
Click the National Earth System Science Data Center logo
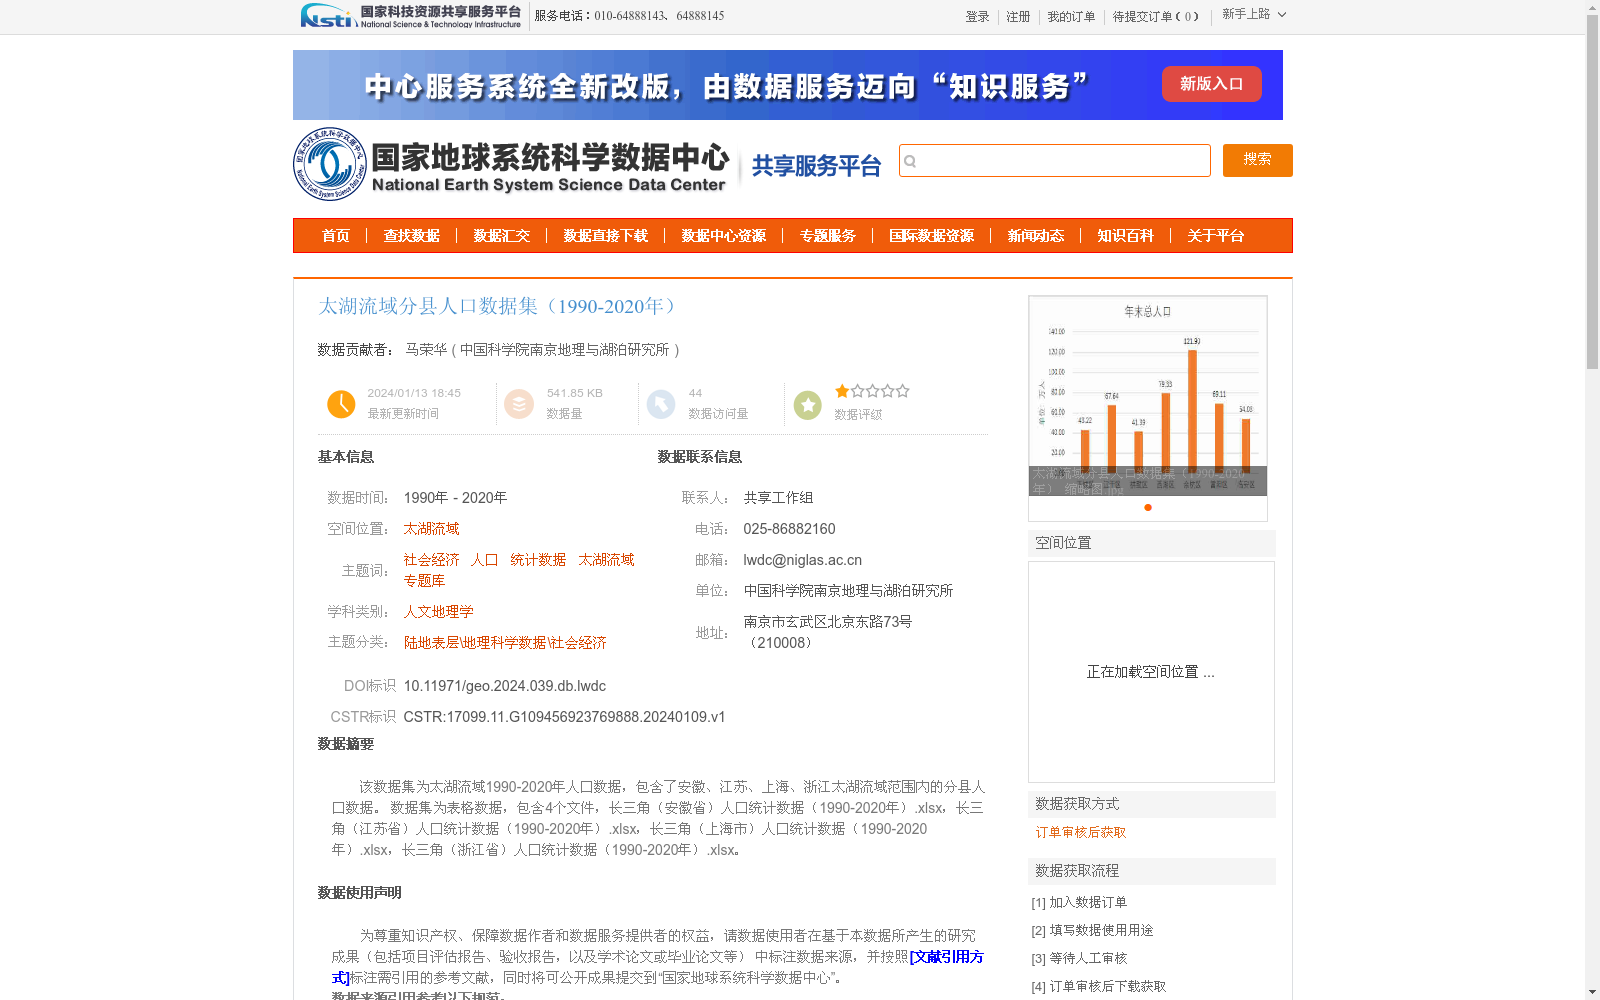(x=512, y=164)
